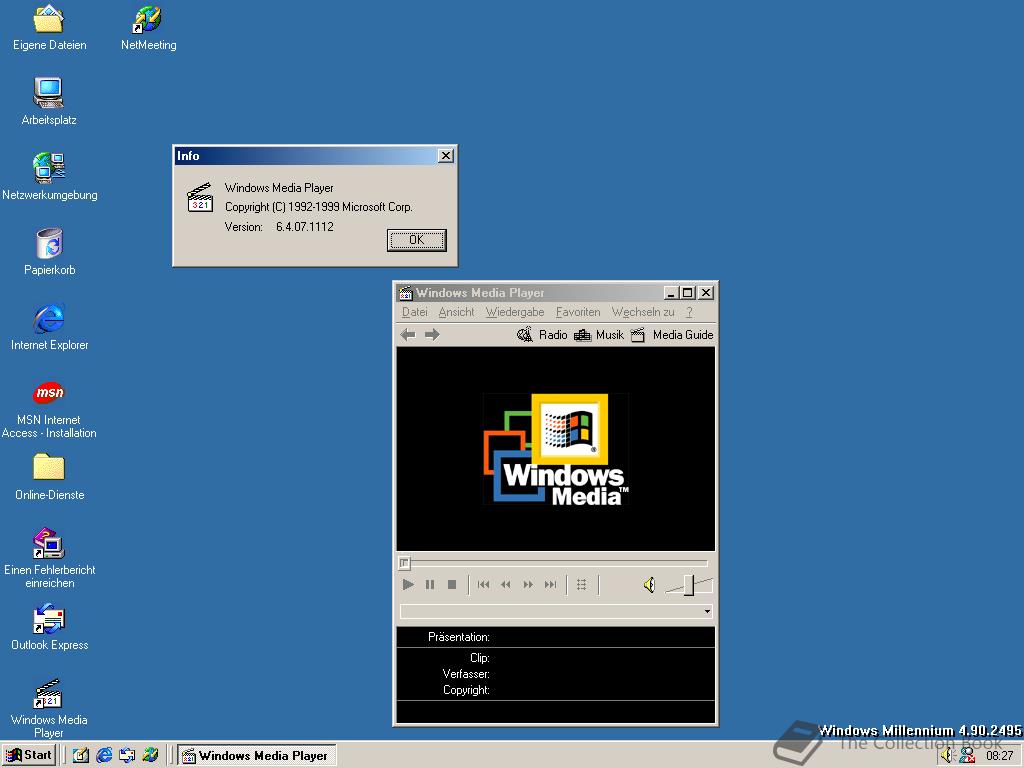
Task: Go forward with the right arrow
Action: 432,334
